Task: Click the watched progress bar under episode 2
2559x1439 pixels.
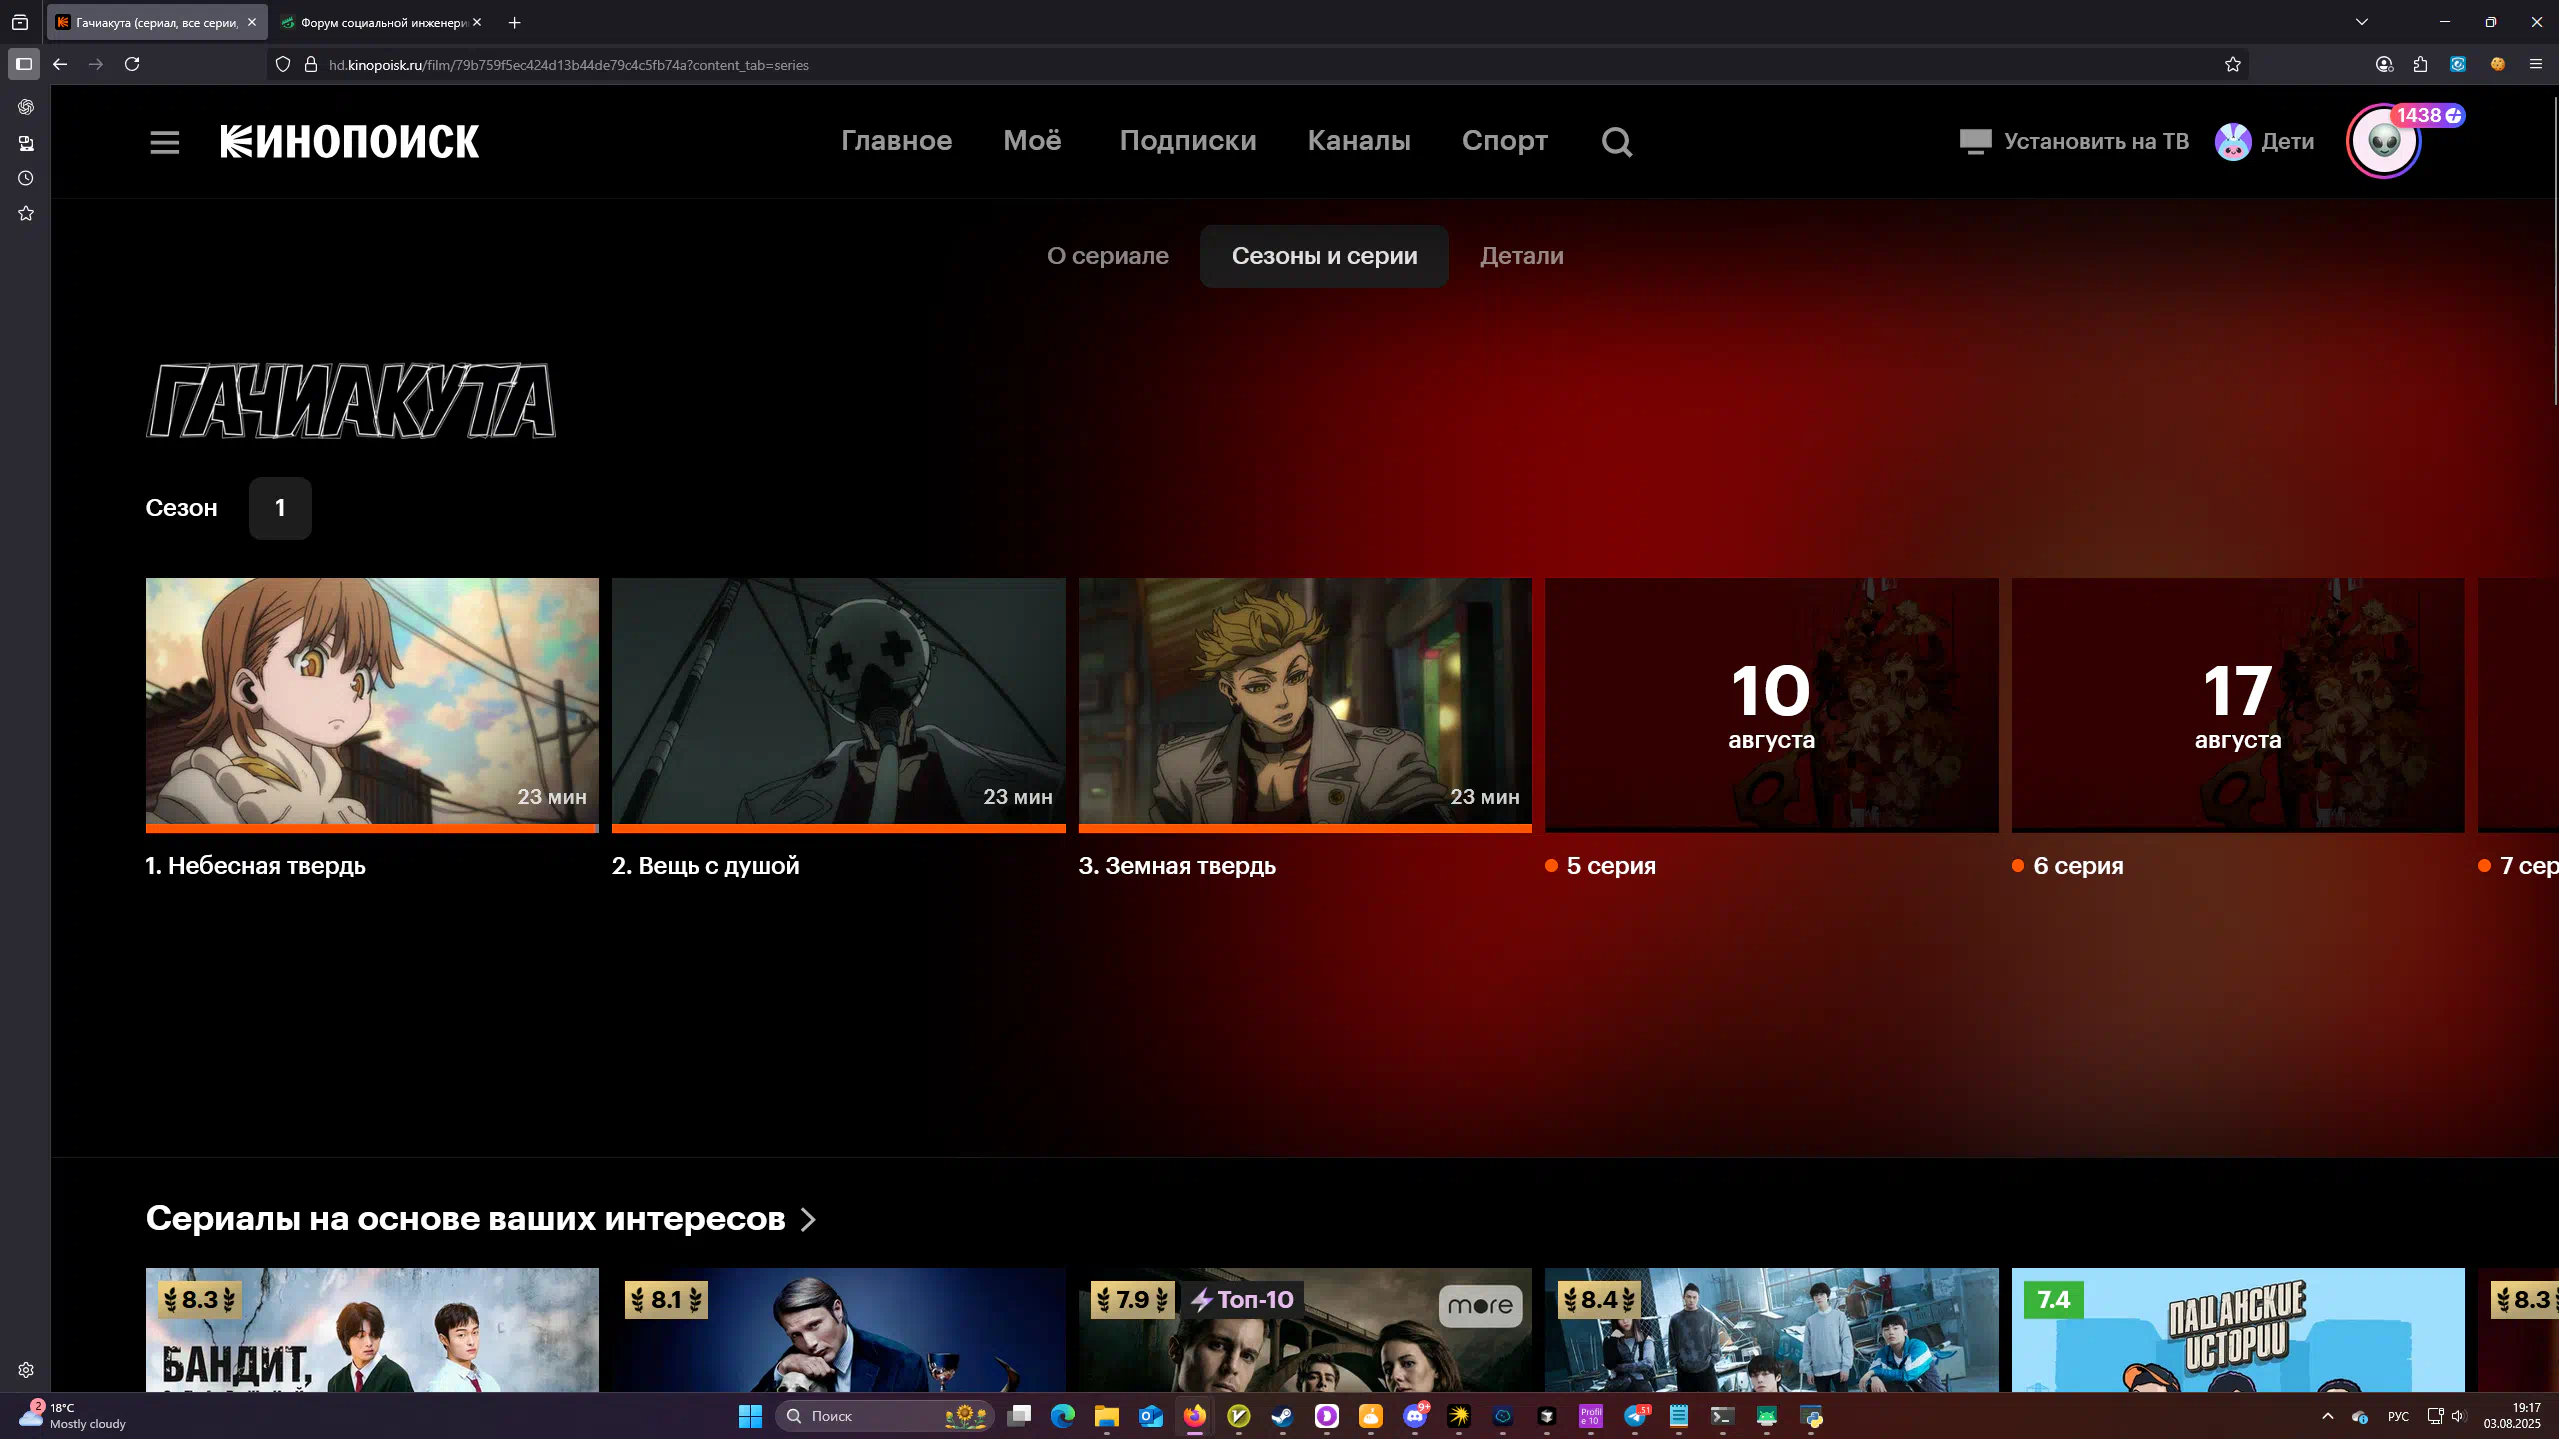Action: click(838, 828)
